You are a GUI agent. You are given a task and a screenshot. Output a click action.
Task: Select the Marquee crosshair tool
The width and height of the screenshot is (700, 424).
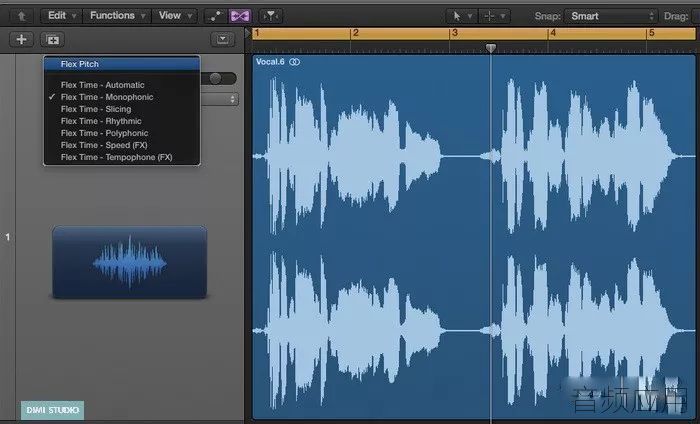(x=489, y=17)
